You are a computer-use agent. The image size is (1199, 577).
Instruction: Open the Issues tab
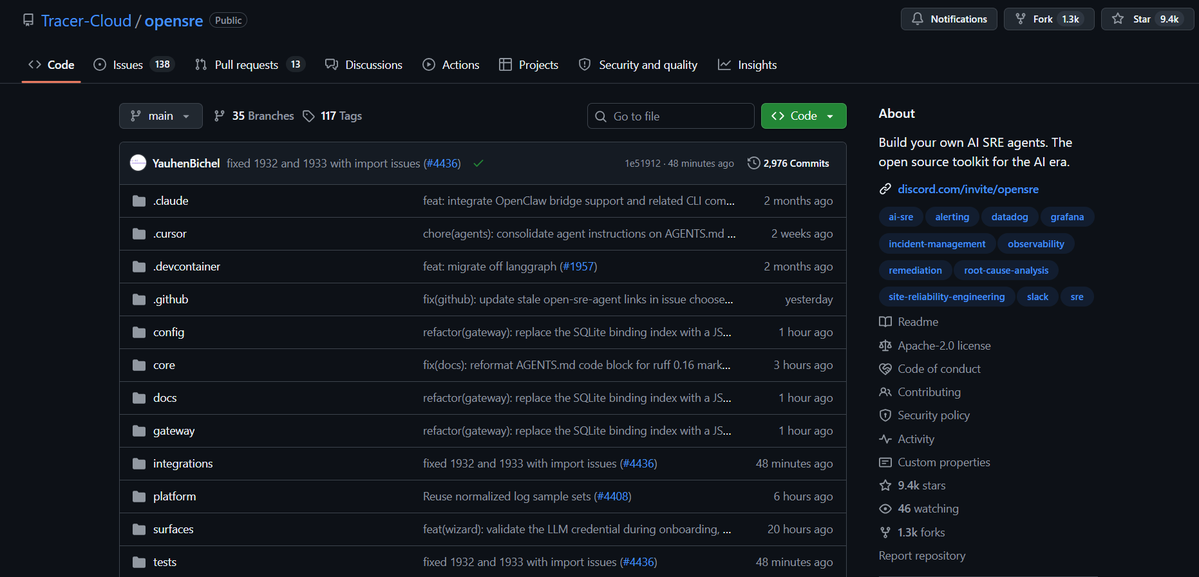(x=134, y=65)
